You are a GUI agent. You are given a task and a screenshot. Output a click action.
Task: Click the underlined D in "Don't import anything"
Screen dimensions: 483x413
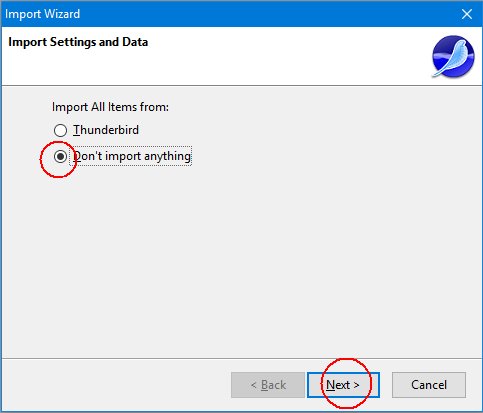pos(77,156)
